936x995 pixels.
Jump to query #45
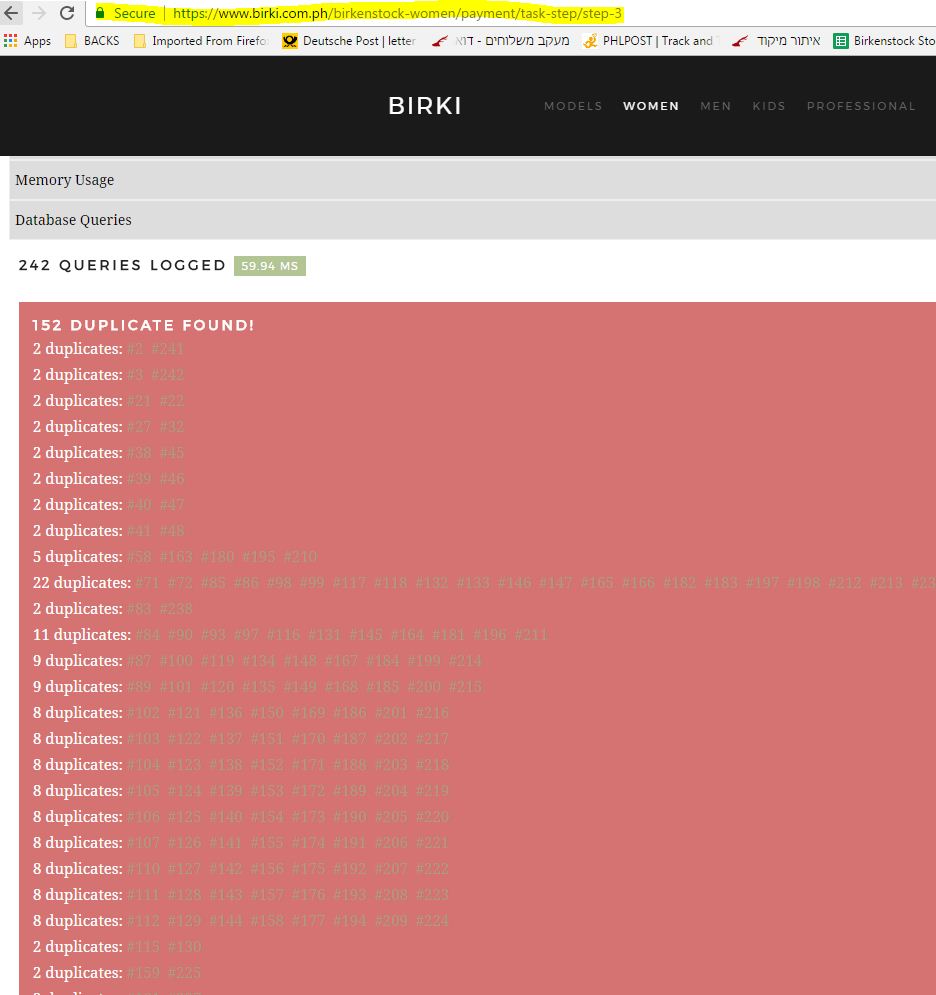(x=172, y=453)
